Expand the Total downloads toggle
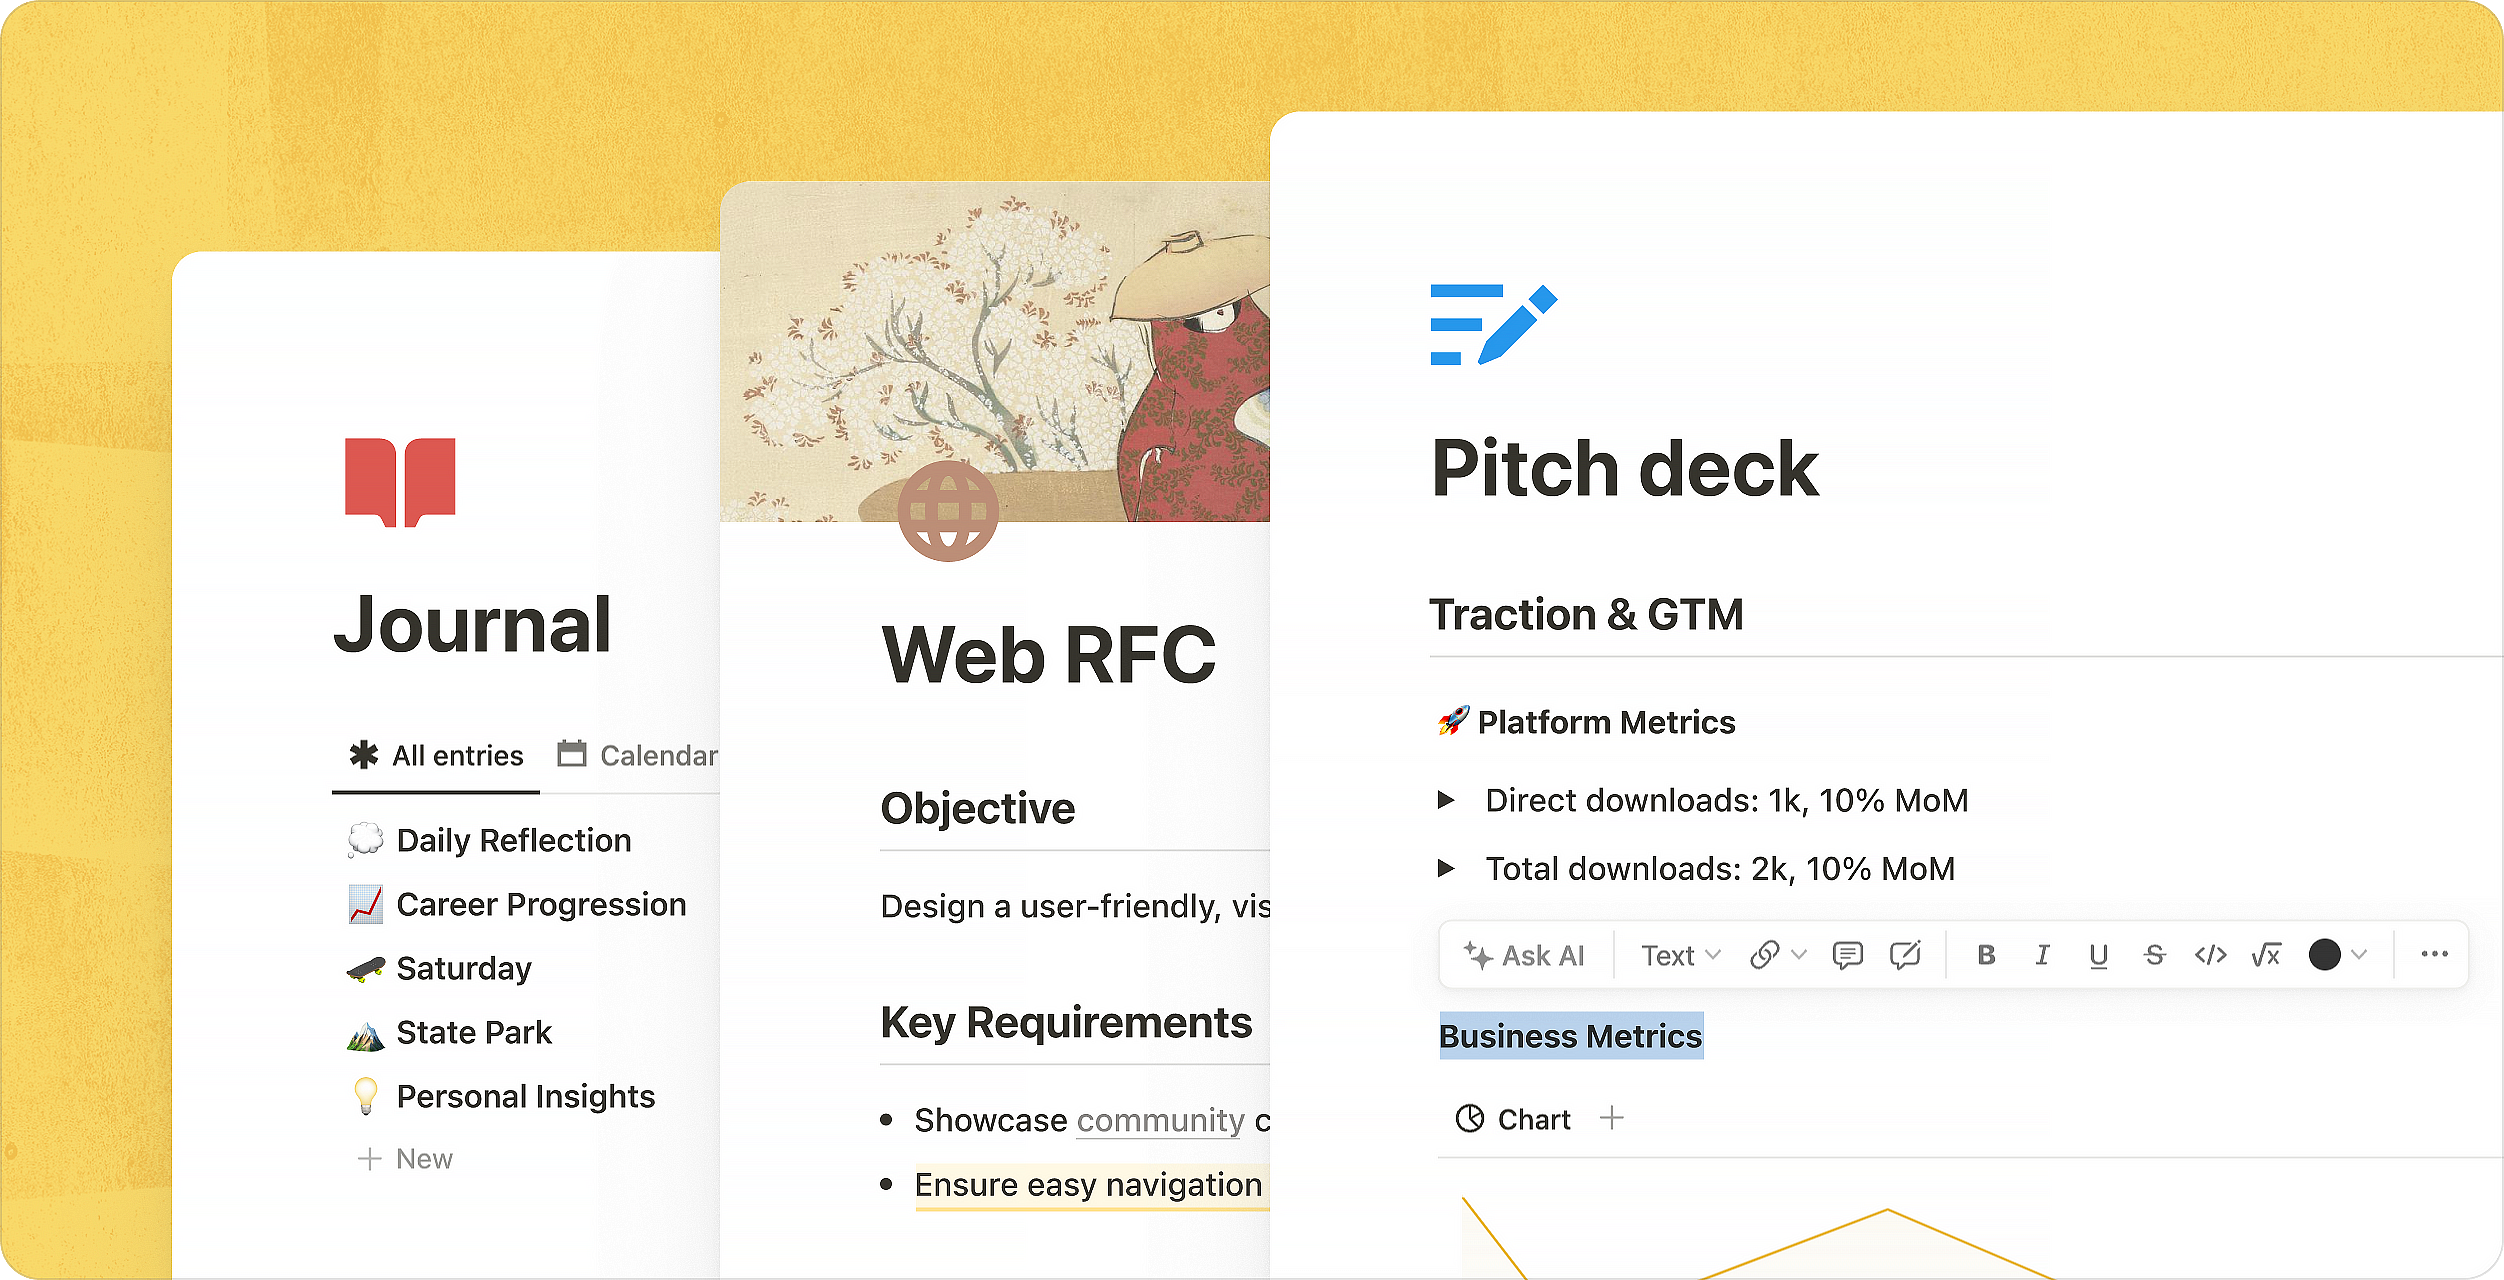 [1446, 868]
